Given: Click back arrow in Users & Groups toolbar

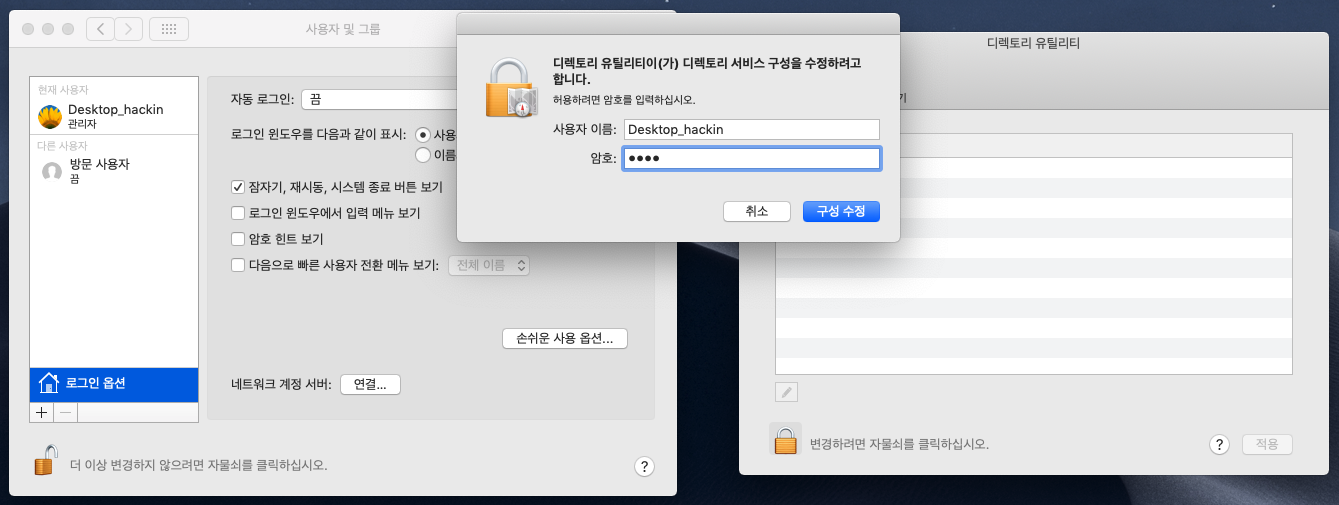Looking at the screenshot, I should (x=100, y=29).
